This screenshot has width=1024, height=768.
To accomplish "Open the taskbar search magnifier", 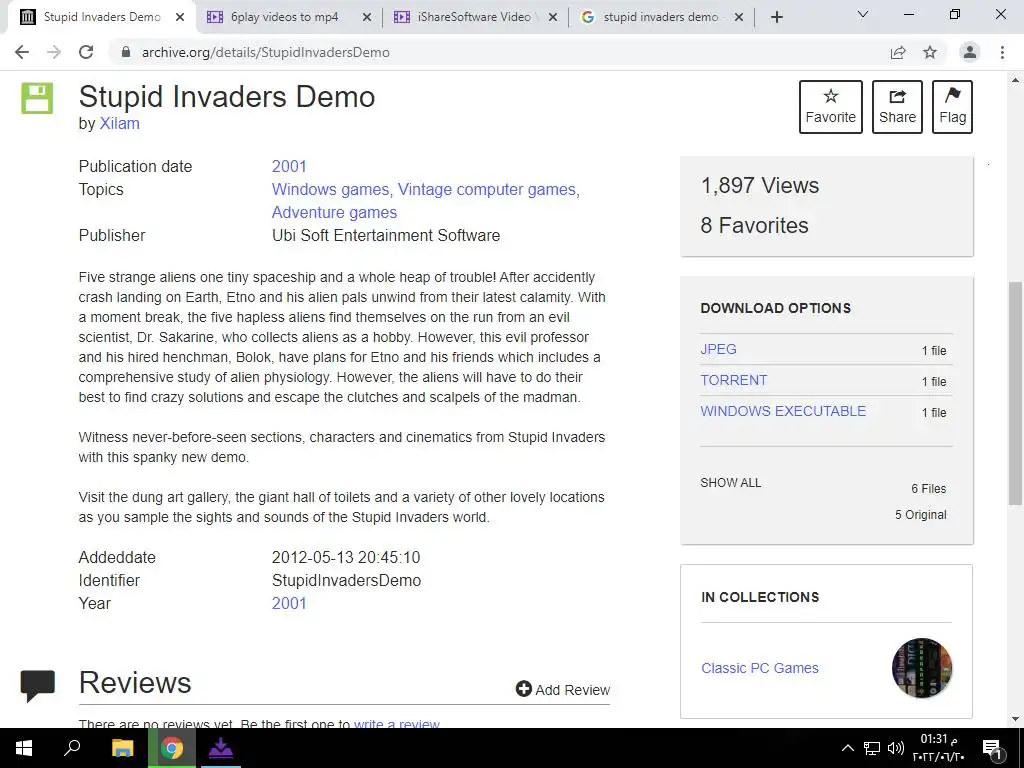I will [72, 748].
